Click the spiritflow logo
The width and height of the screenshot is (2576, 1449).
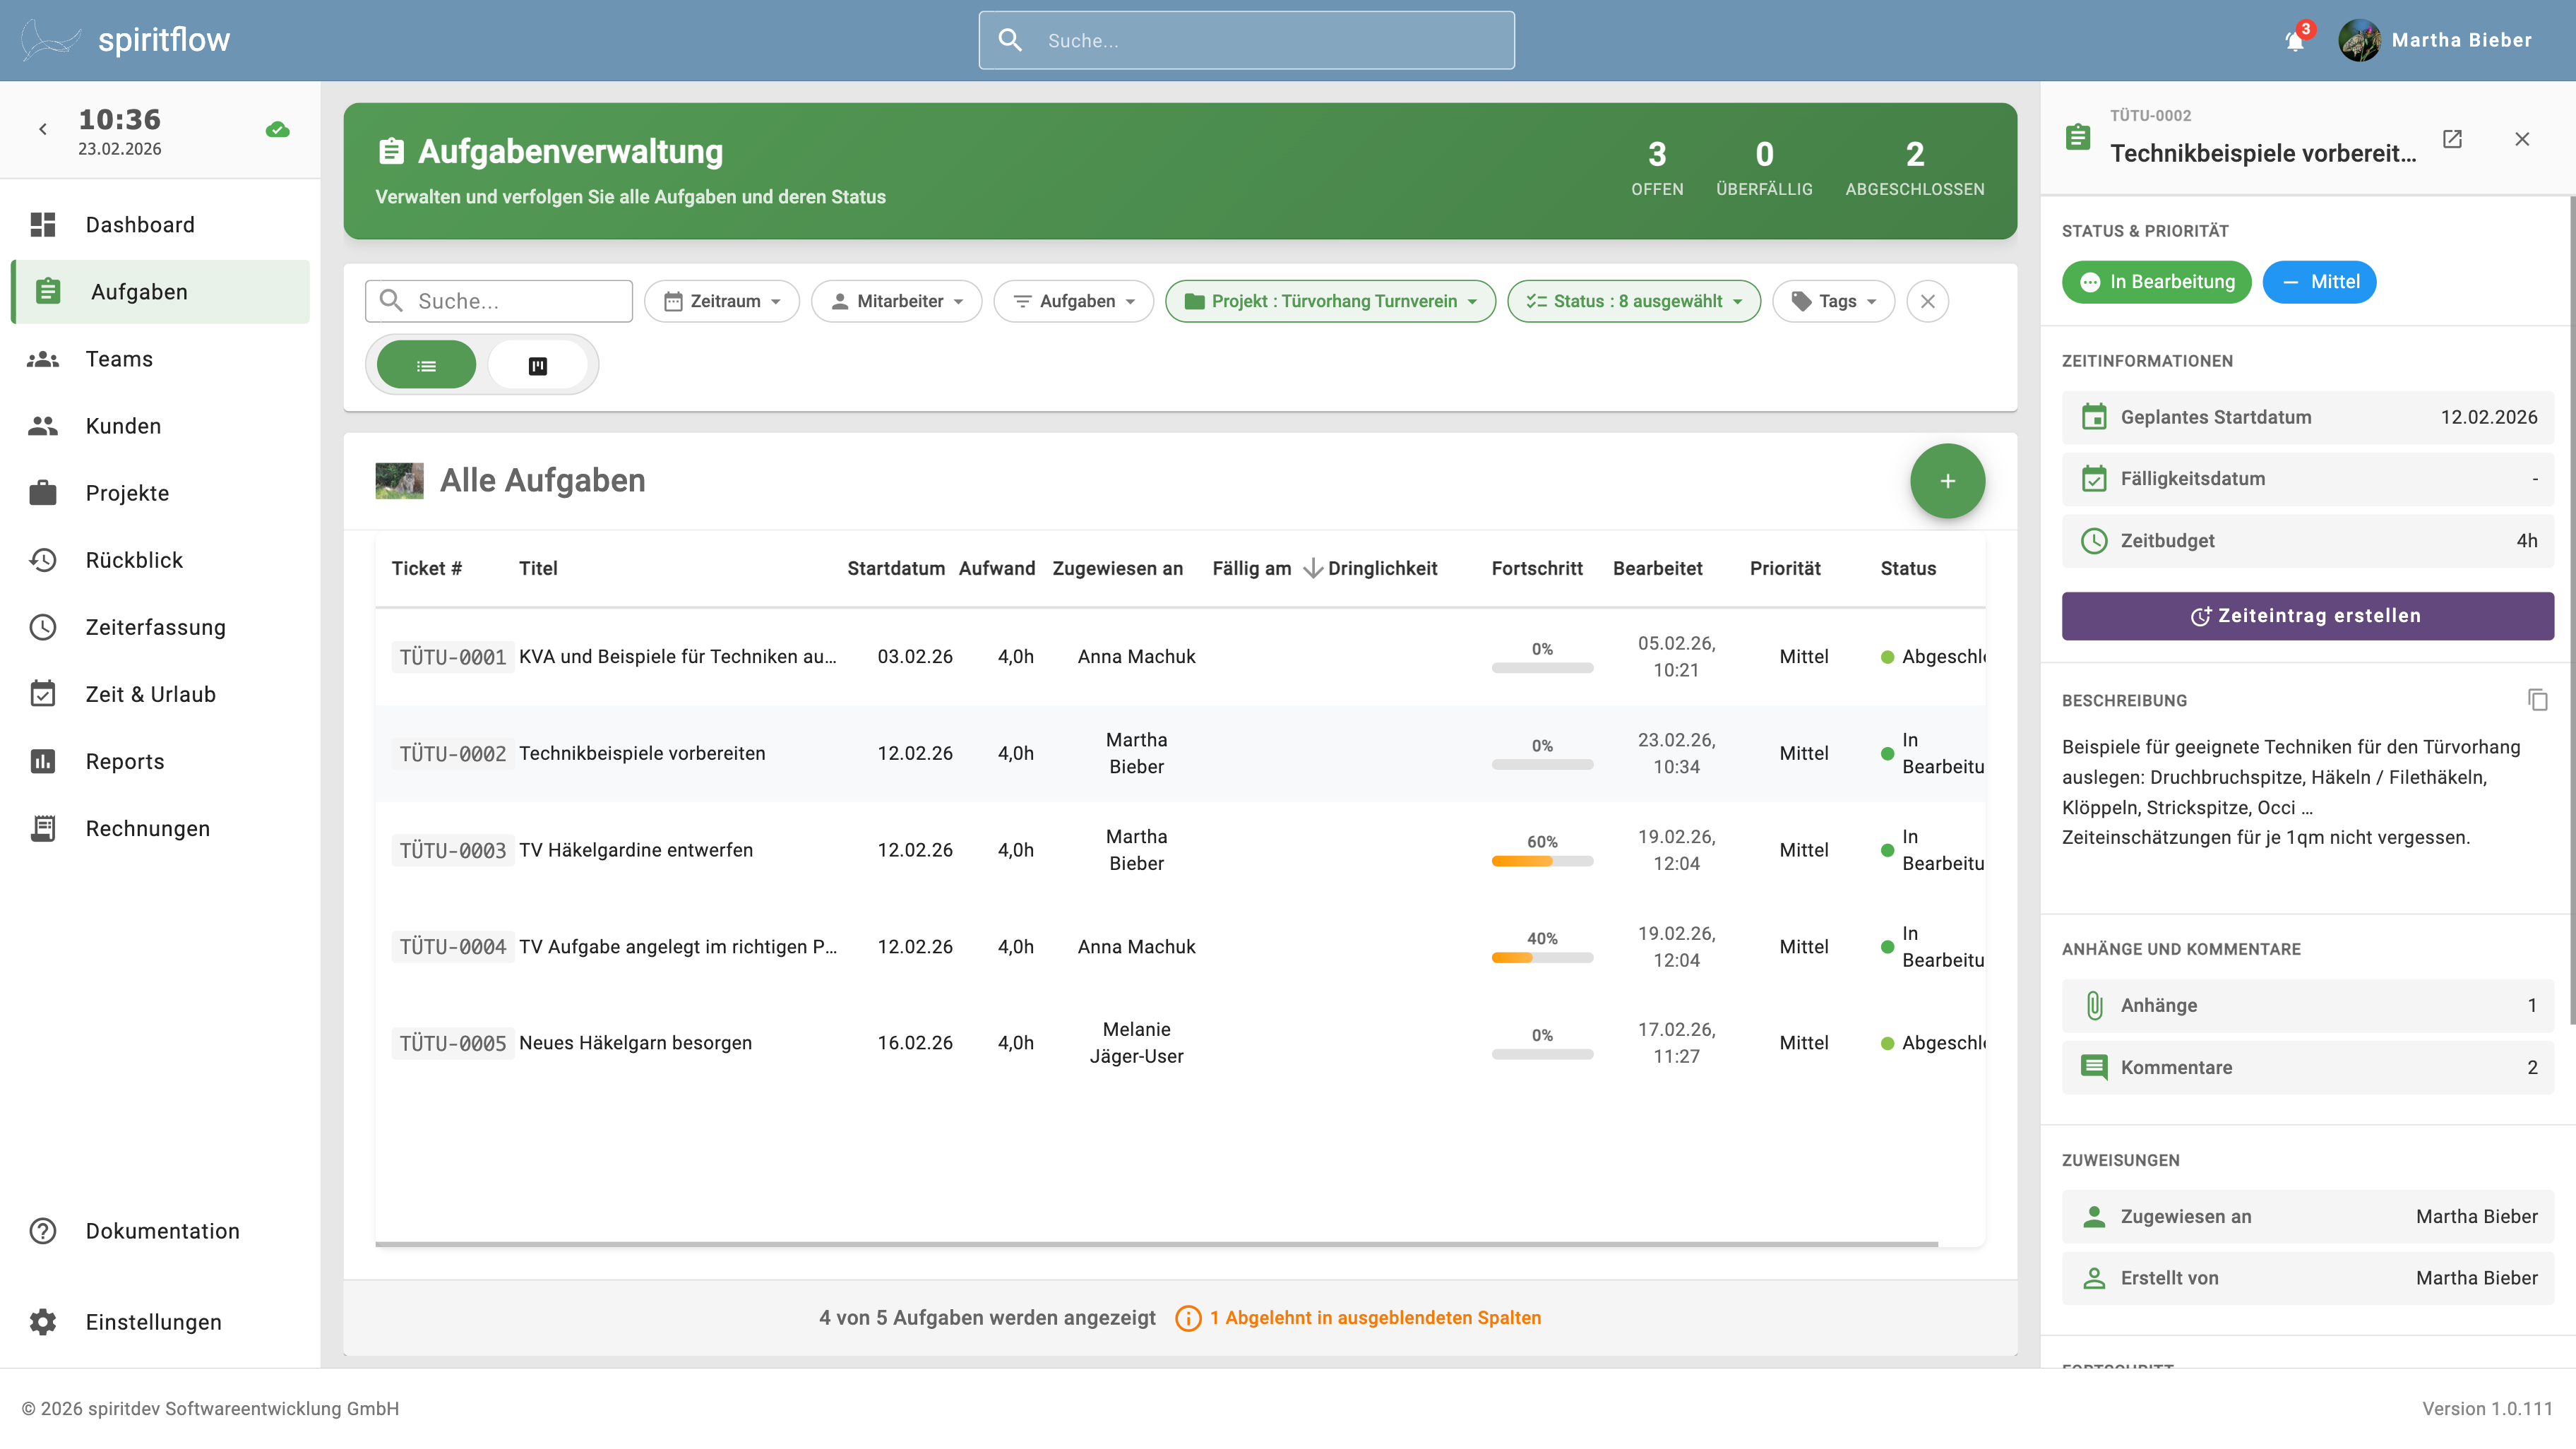click(x=125, y=40)
